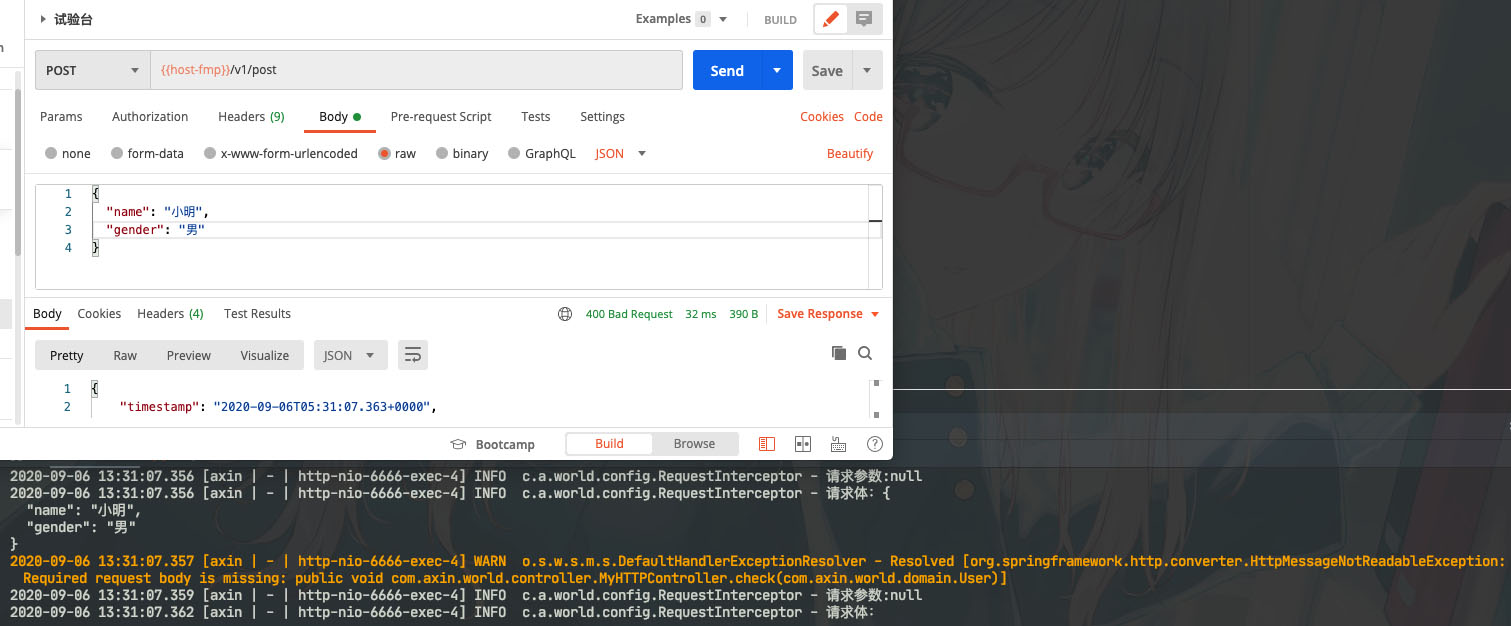
Task: Switch to the Headers (9) tab
Action: (250, 116)
